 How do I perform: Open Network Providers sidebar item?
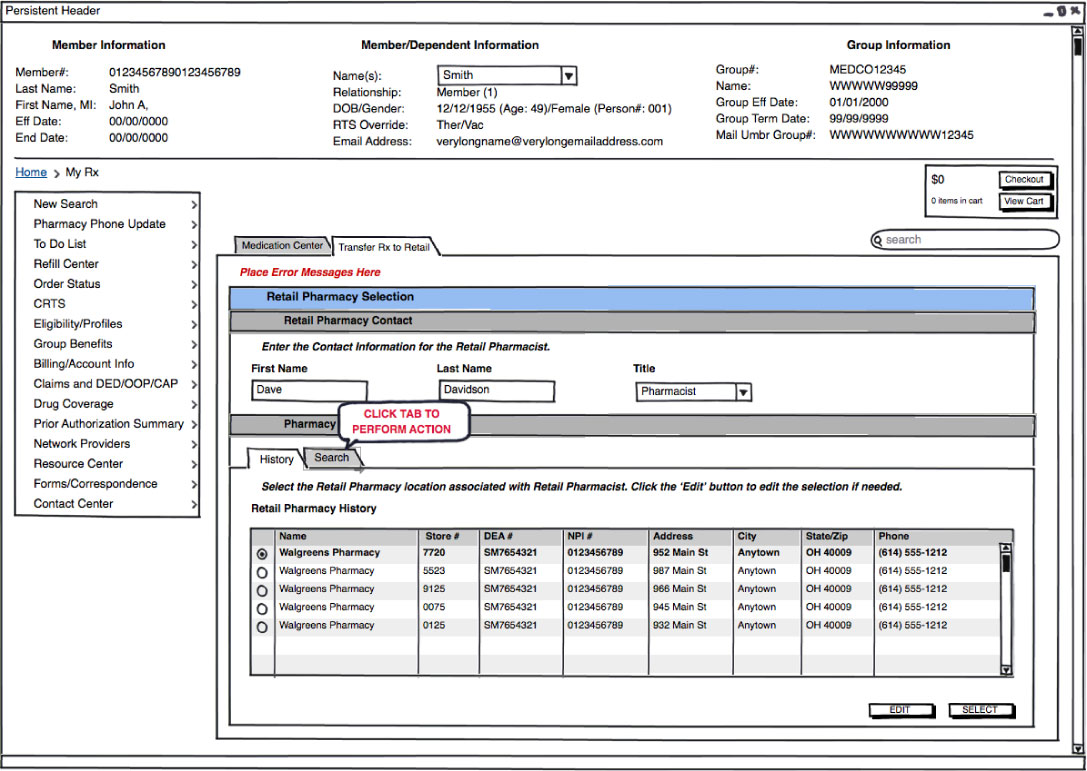pos(107,444)
